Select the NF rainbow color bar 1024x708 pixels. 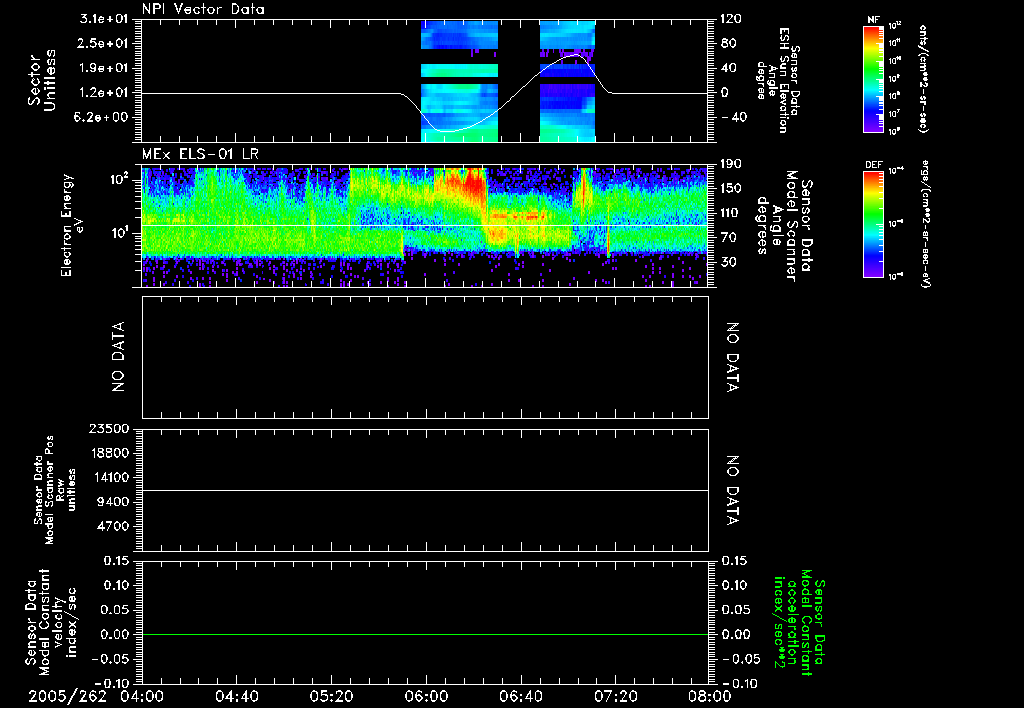[874, 79]
